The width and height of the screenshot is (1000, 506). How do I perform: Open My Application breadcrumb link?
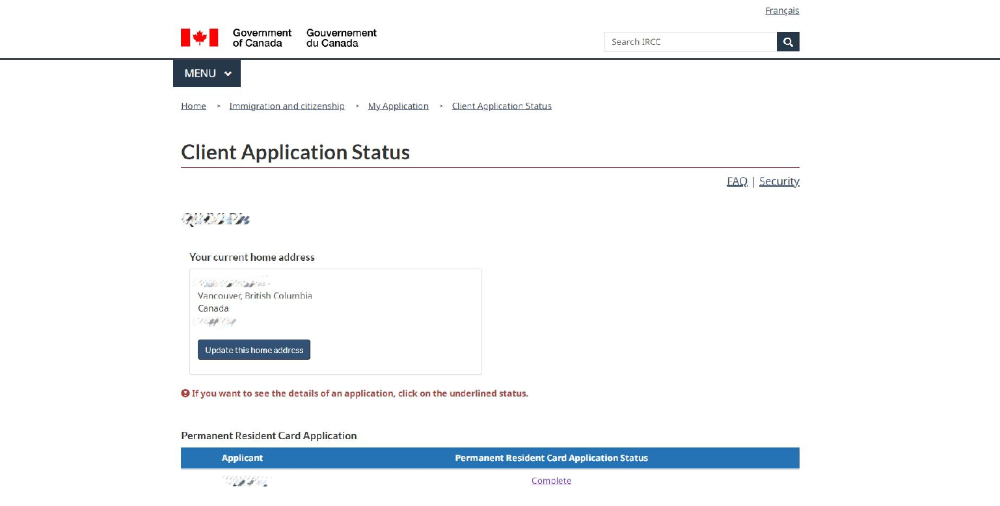398,106
